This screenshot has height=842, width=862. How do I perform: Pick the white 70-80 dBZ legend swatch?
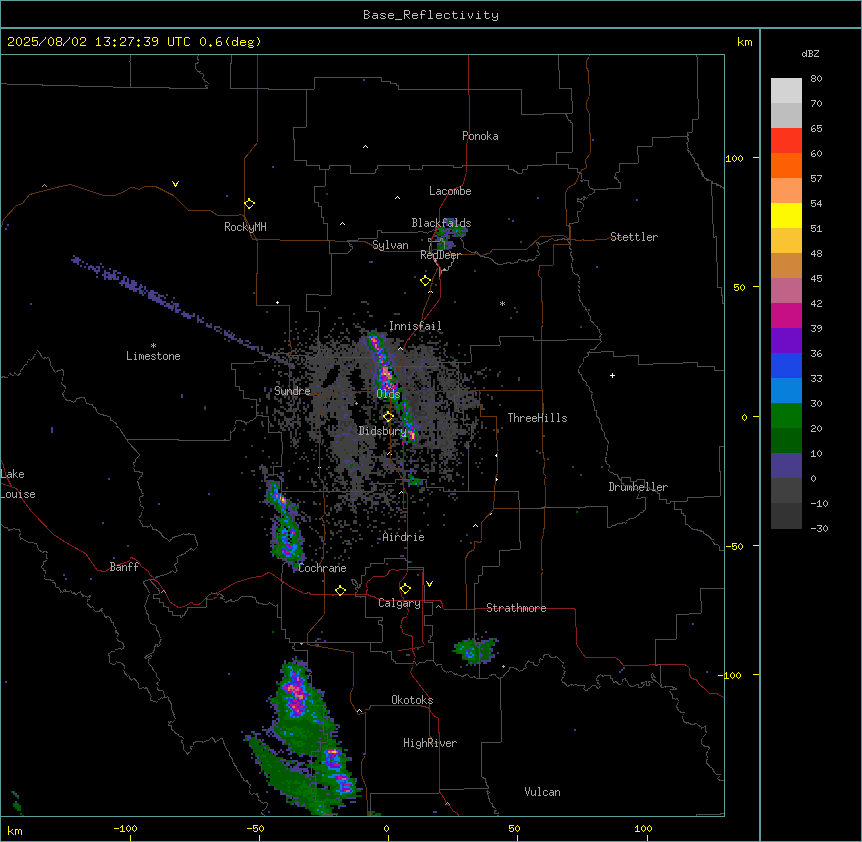tap(786, 91)
